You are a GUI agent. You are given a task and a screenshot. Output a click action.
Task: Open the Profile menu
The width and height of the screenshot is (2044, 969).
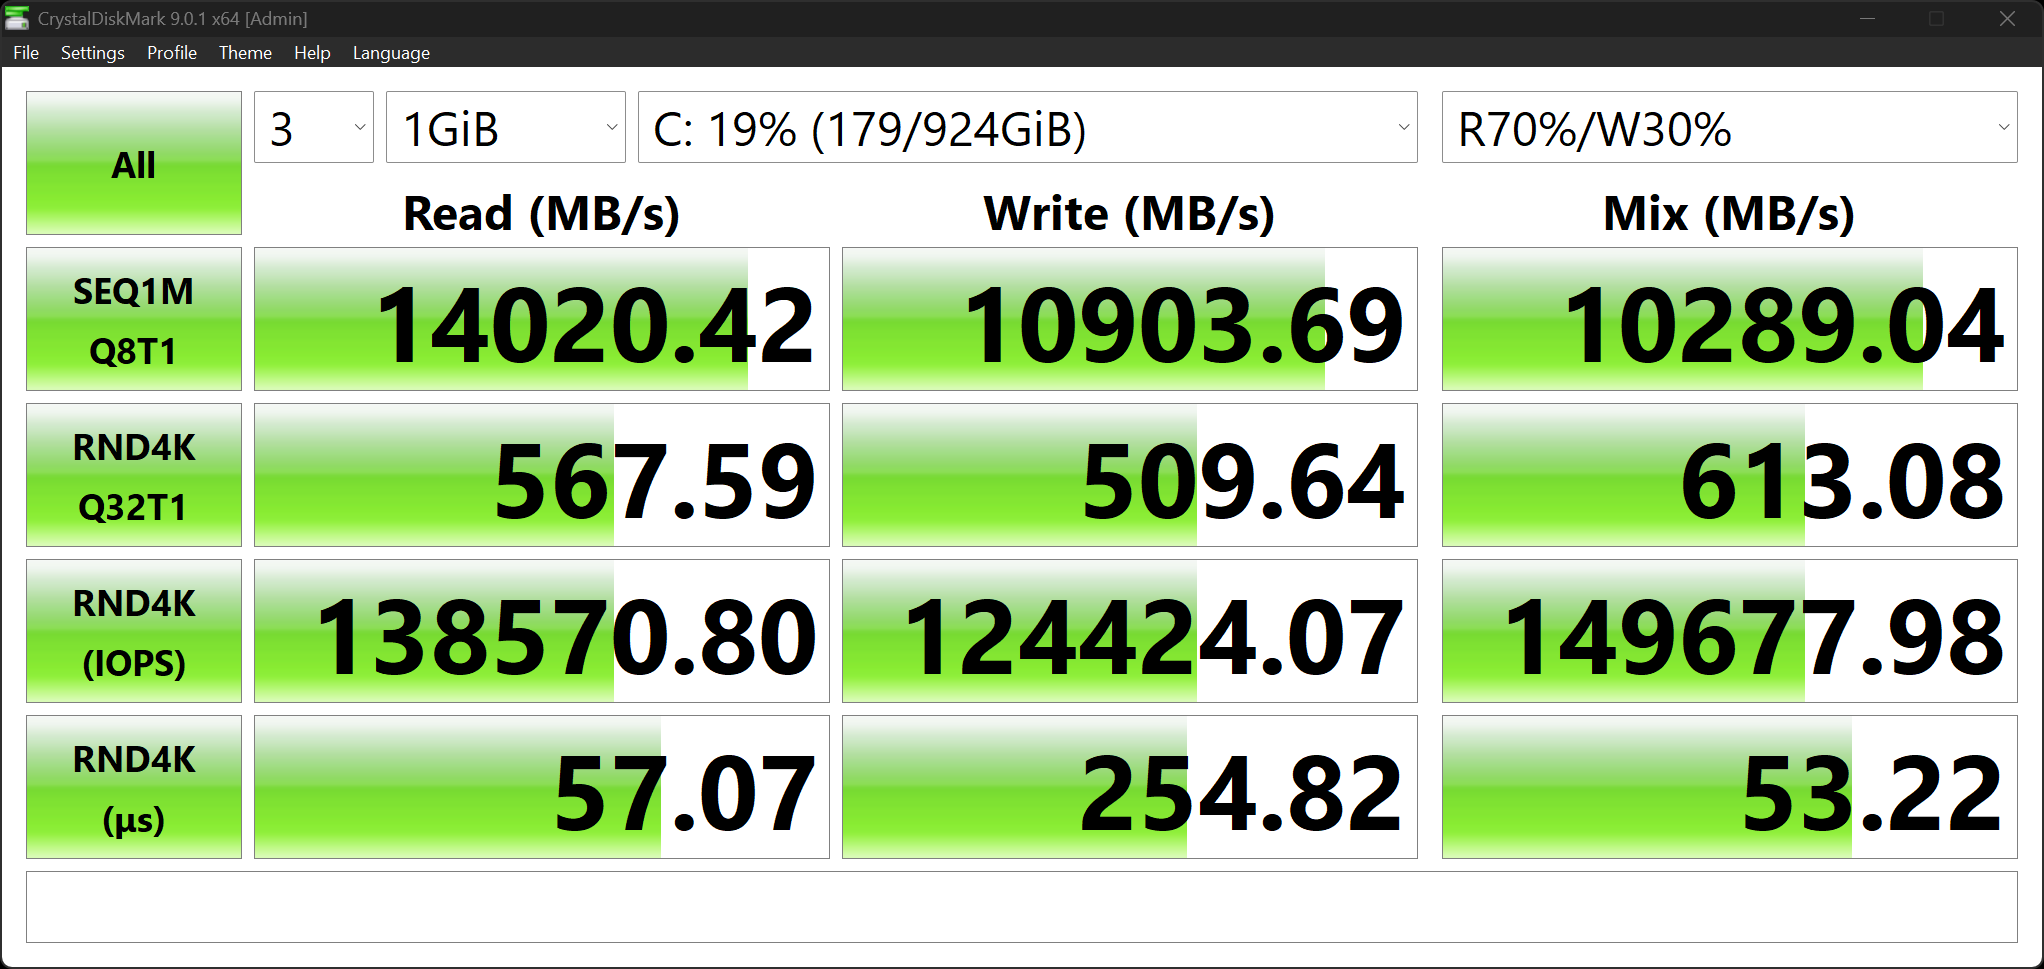coord(172,53)
